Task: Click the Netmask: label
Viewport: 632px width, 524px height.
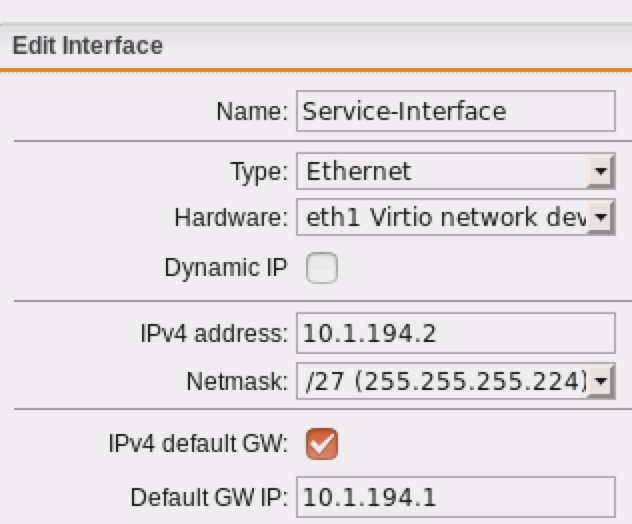Action: [x=237, y=382]
